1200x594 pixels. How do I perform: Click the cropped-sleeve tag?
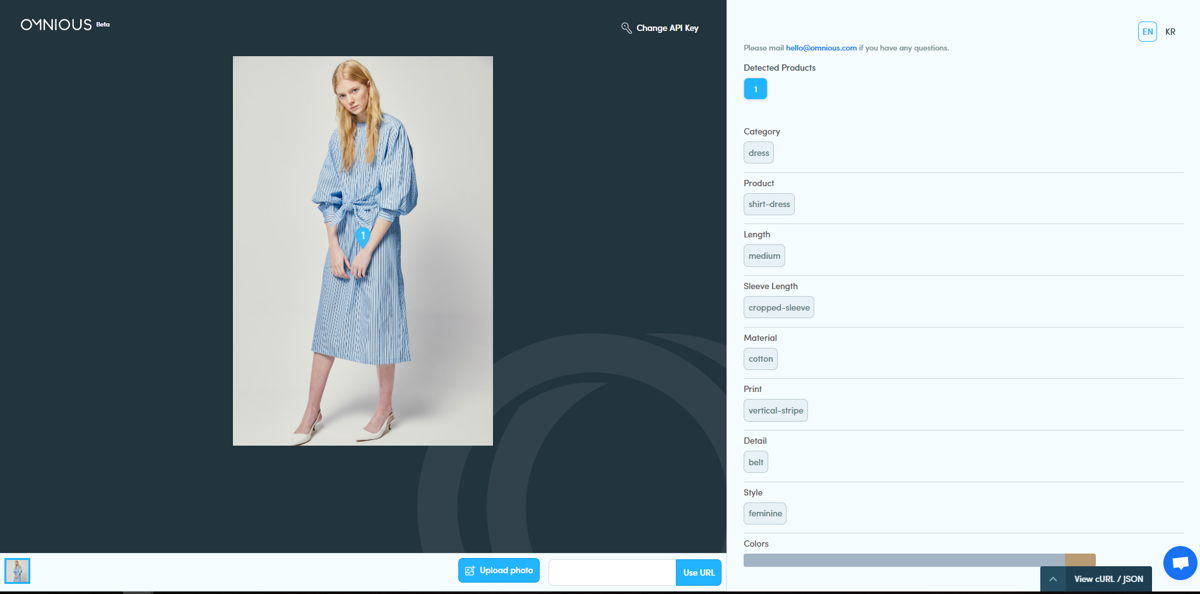779,307
